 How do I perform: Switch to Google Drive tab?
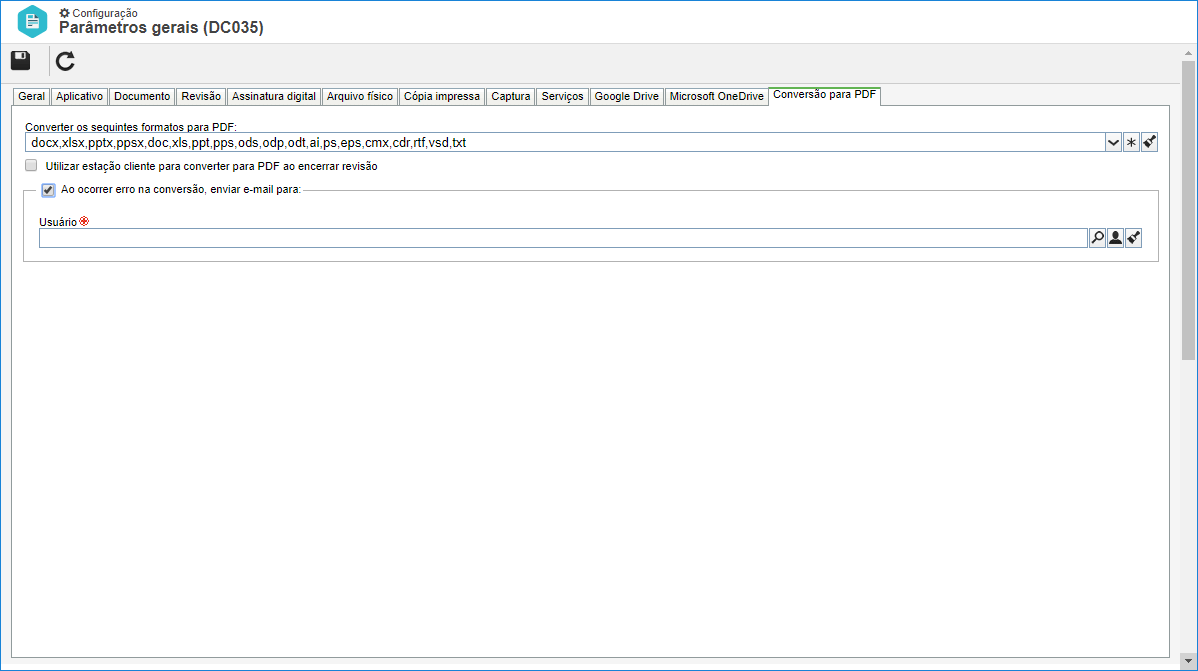coord(627,96)
